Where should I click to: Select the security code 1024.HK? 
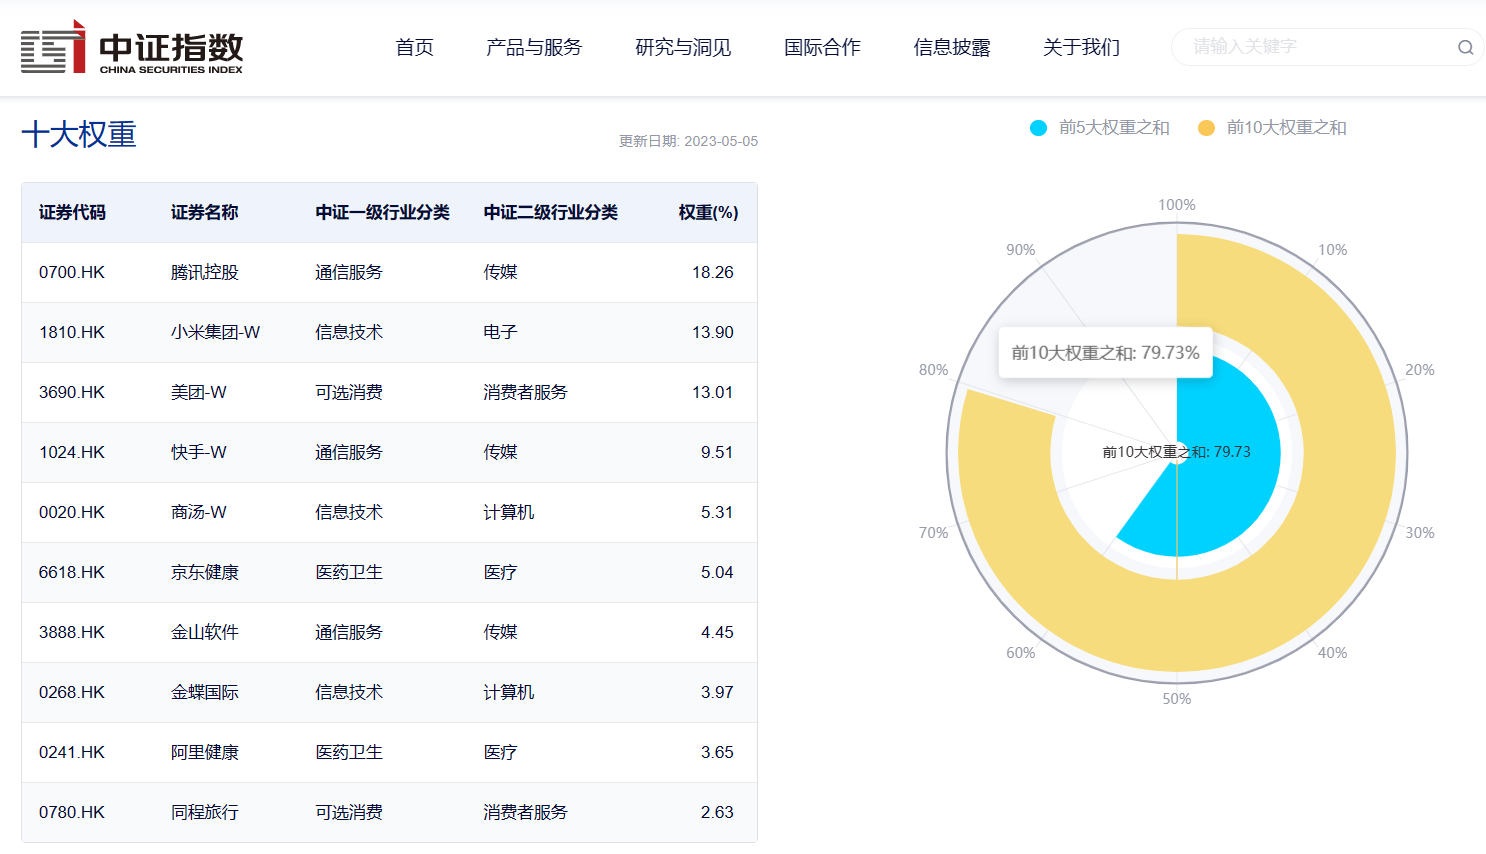[x=72, y=452]
